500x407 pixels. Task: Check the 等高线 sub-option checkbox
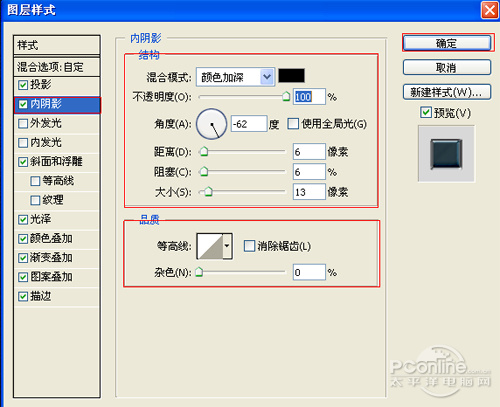click(x=35, y=181)
